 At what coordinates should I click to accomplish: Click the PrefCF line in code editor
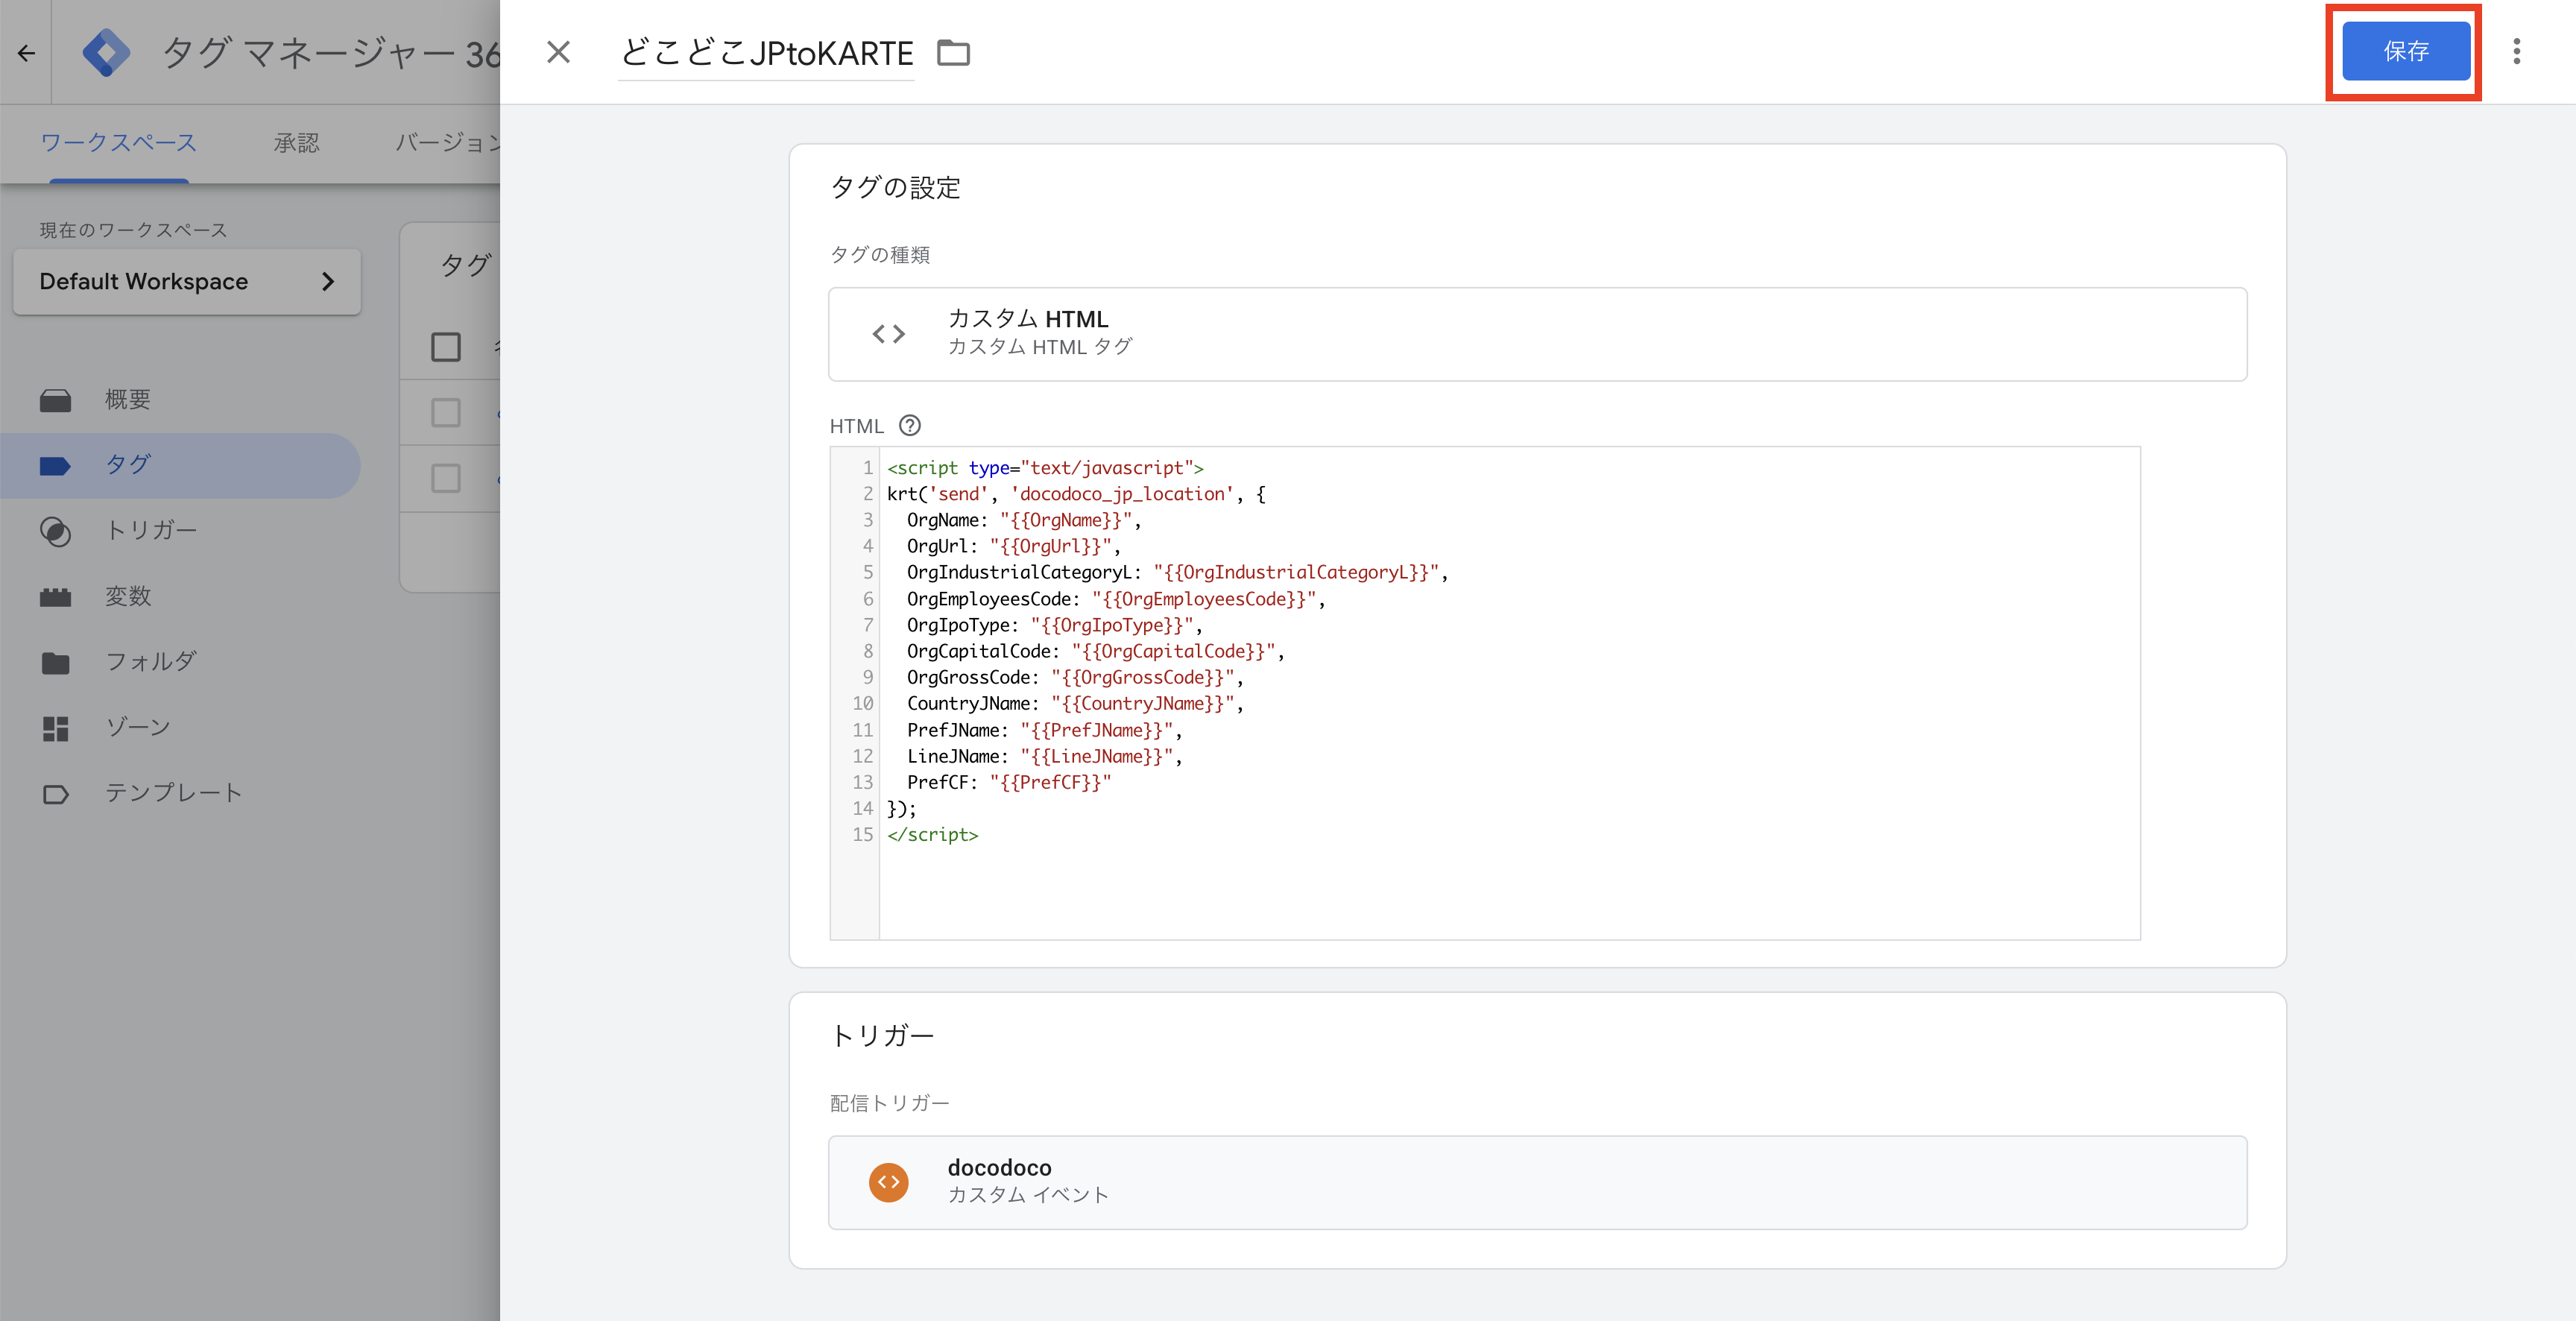point(1009,782)
